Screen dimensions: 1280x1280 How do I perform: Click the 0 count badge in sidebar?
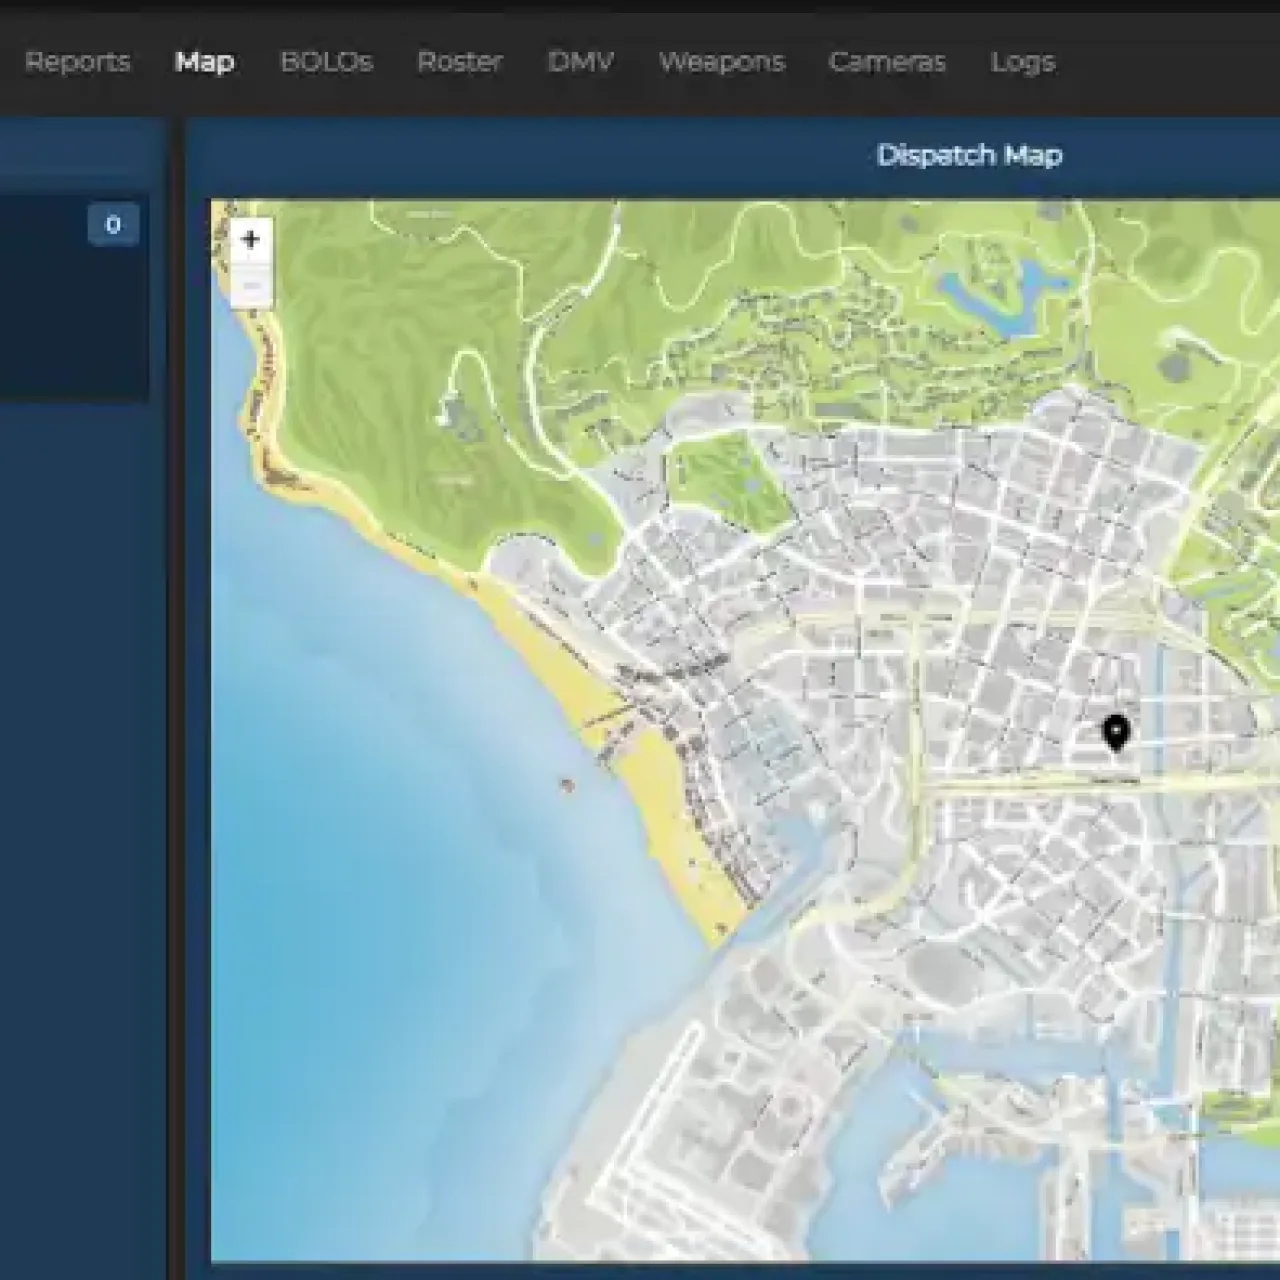(113, 224)
